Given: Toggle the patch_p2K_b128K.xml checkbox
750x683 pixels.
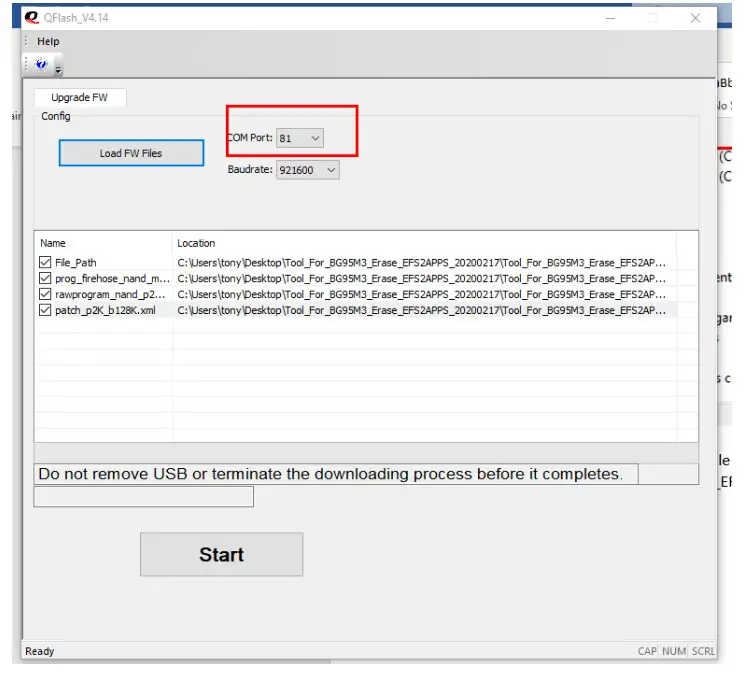Looking at the screenshot, I should pyautogui.click(x=45, y=310).
